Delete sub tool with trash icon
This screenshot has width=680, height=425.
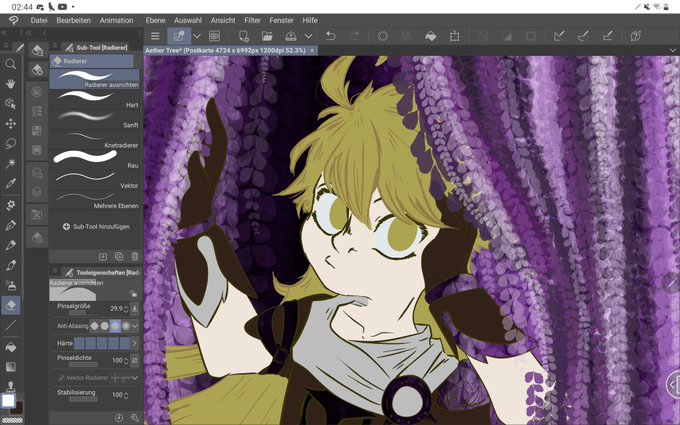135,256
